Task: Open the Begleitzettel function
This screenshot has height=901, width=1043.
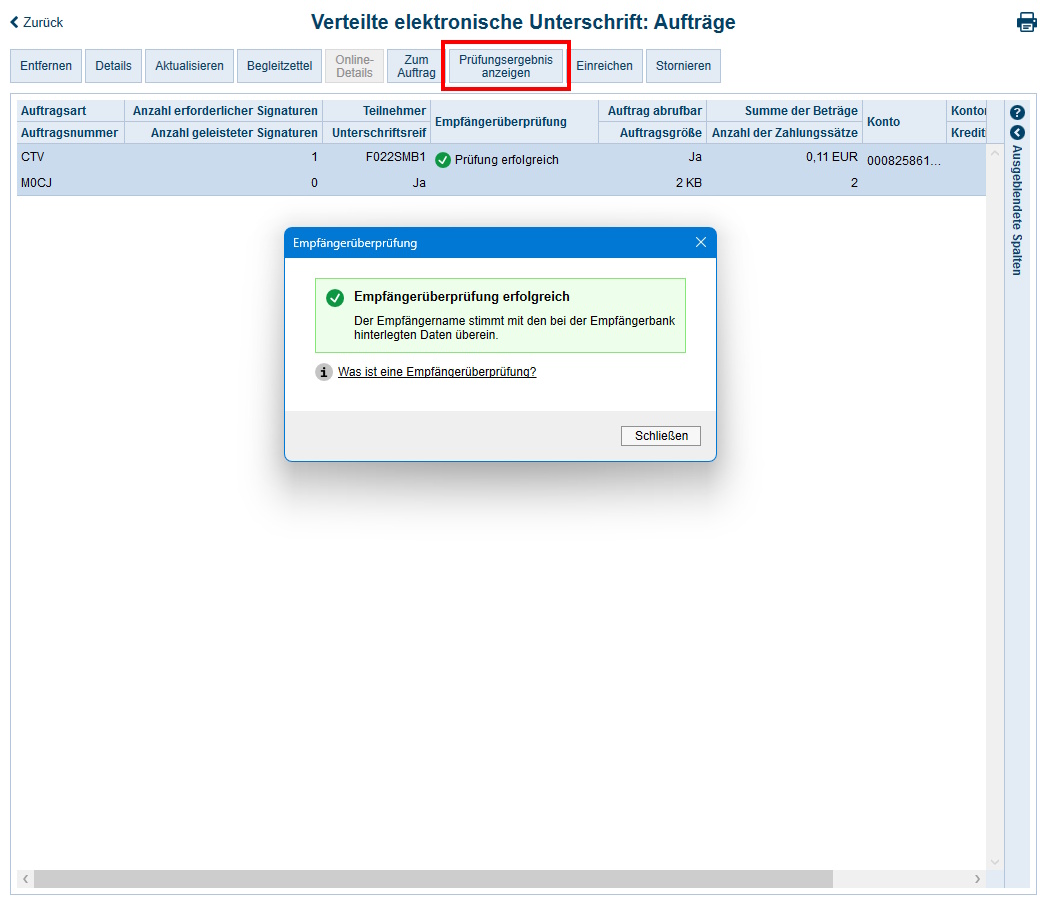Action: click(x=278, y=65)
